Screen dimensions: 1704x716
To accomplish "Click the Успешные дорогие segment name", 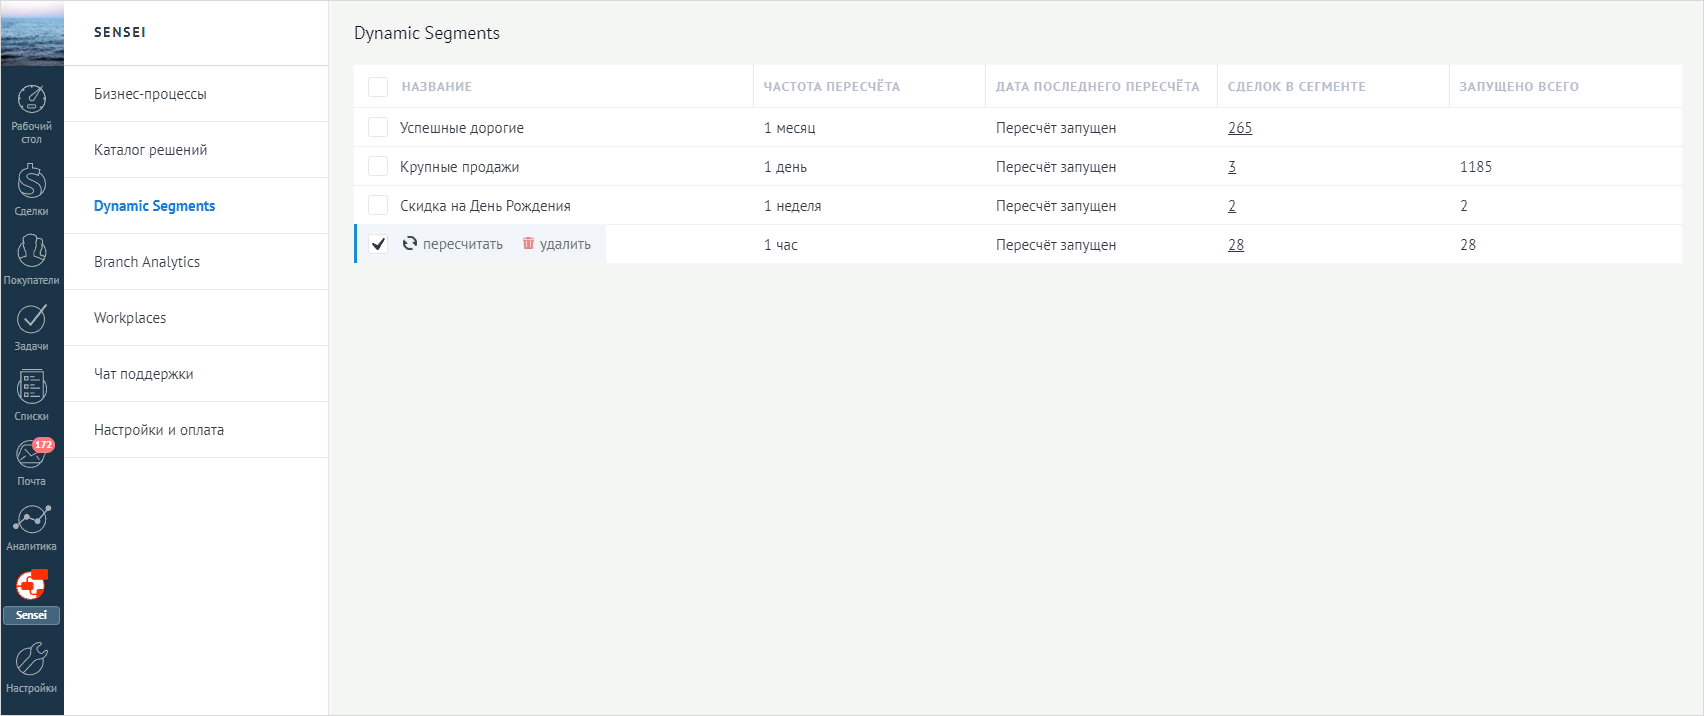I will click(462, 128).
